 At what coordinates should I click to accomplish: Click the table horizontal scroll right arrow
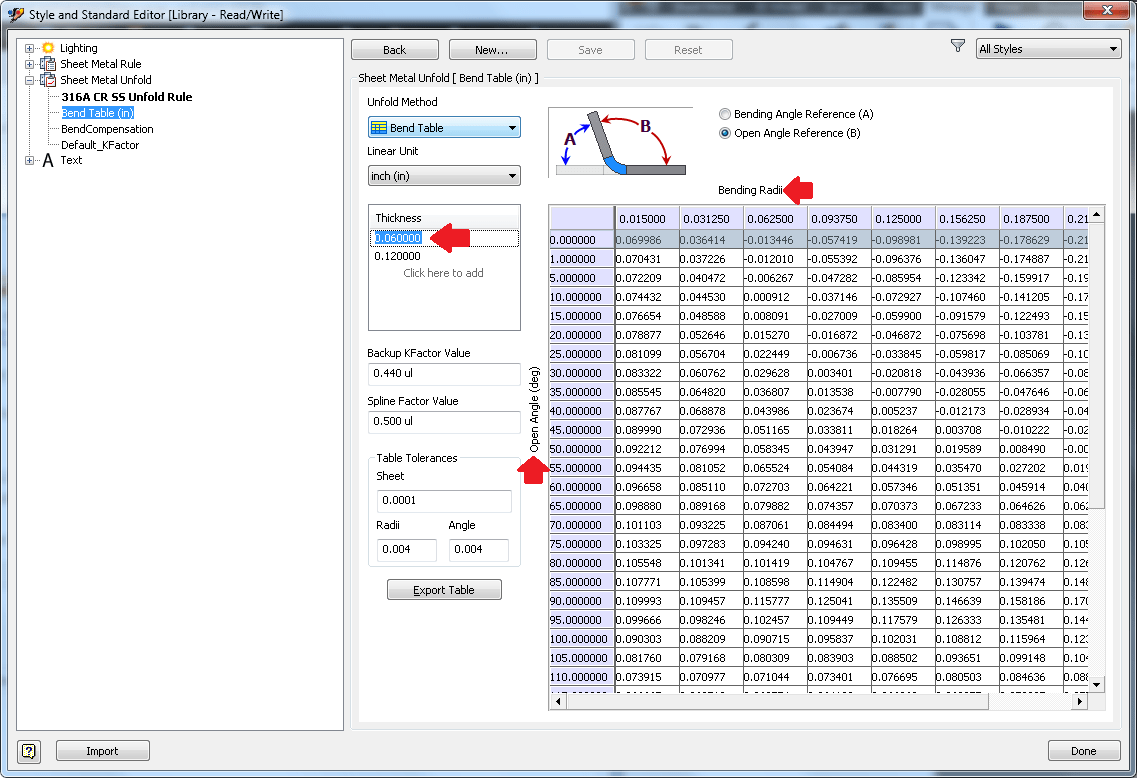pos(1080,701)
